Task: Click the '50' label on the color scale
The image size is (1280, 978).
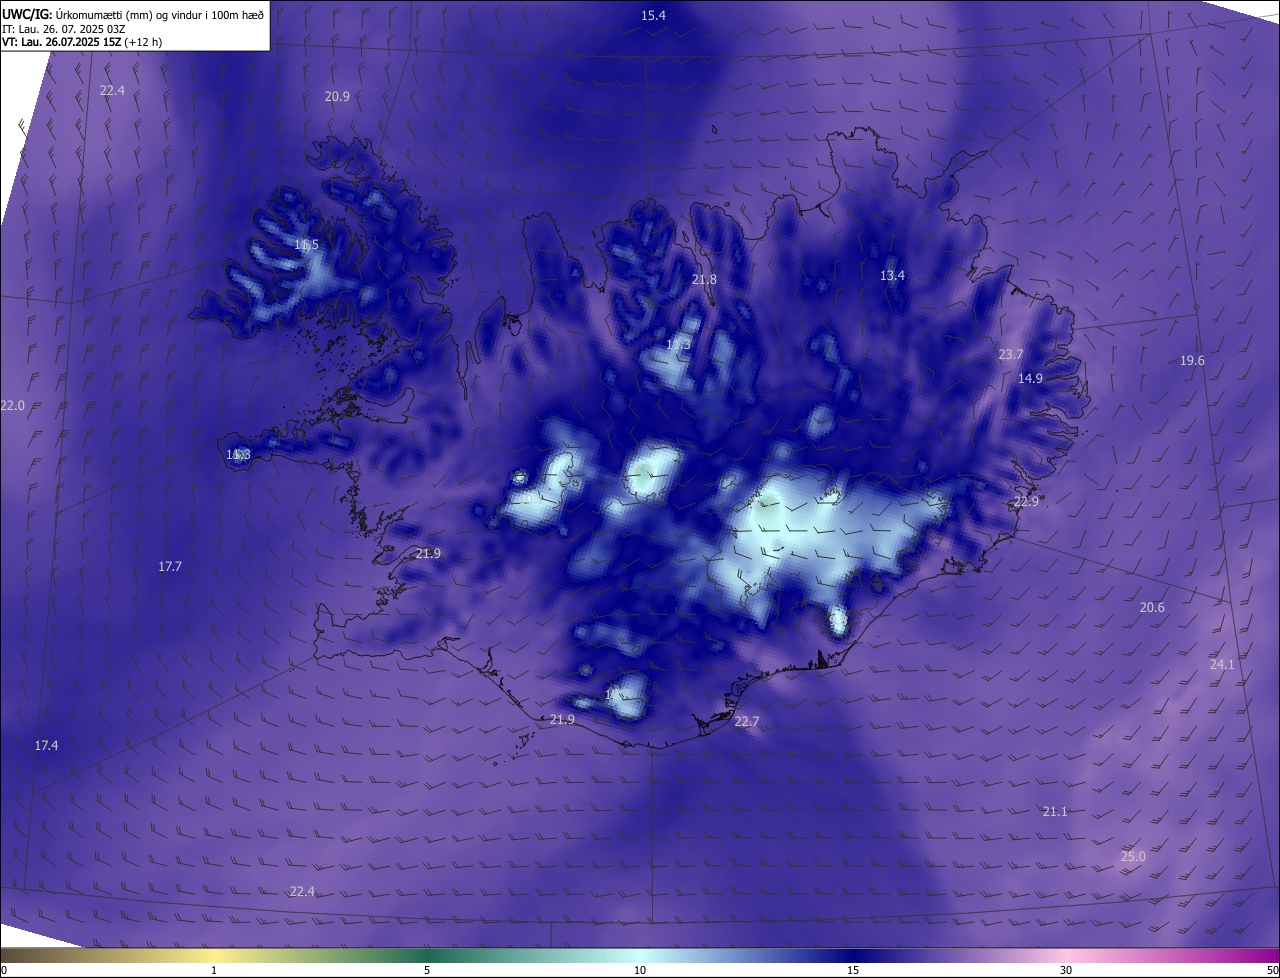Action: [x=1272, y=970]
